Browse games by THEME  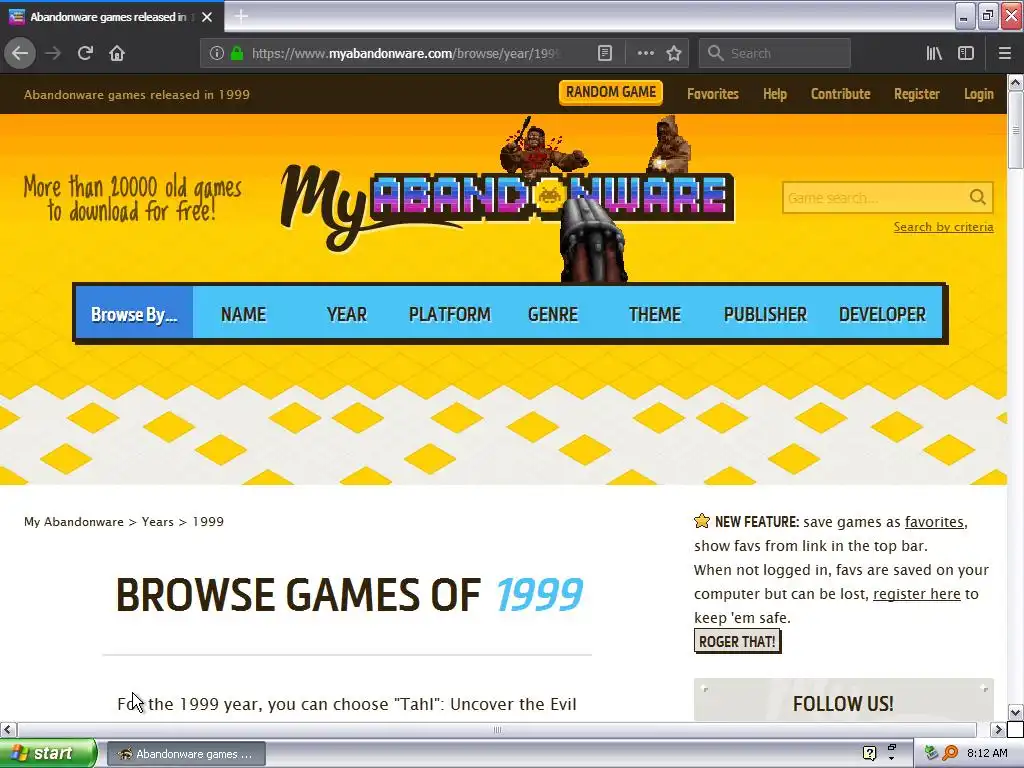pyautogui.click(x=654, y=314)
